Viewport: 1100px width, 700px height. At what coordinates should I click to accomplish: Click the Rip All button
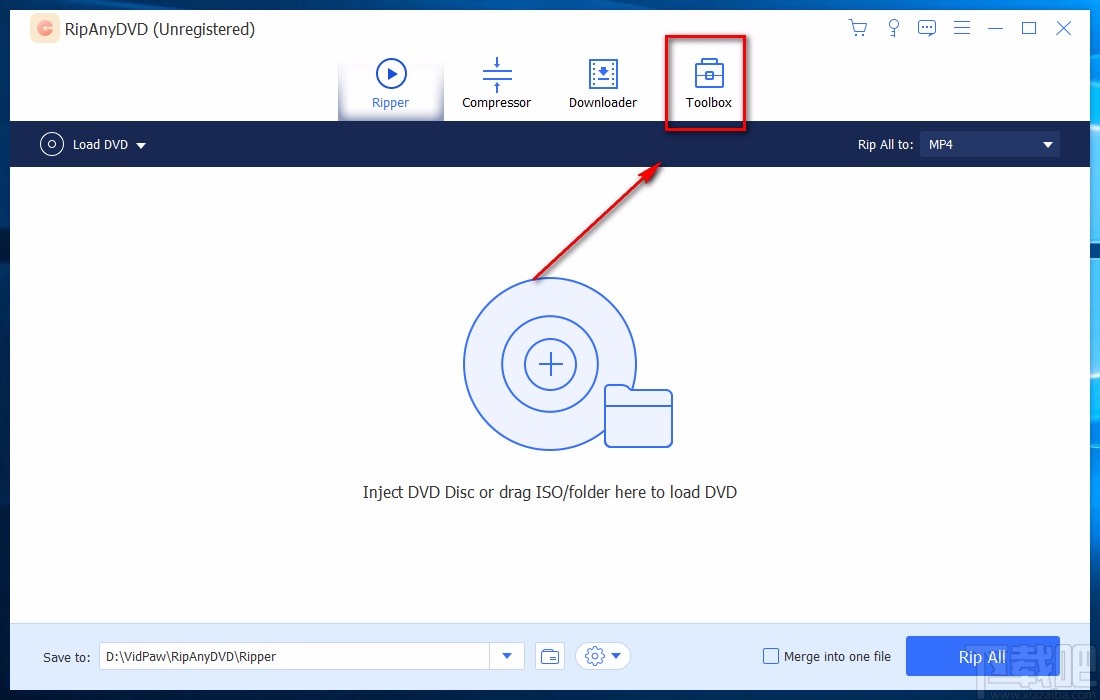982,657
